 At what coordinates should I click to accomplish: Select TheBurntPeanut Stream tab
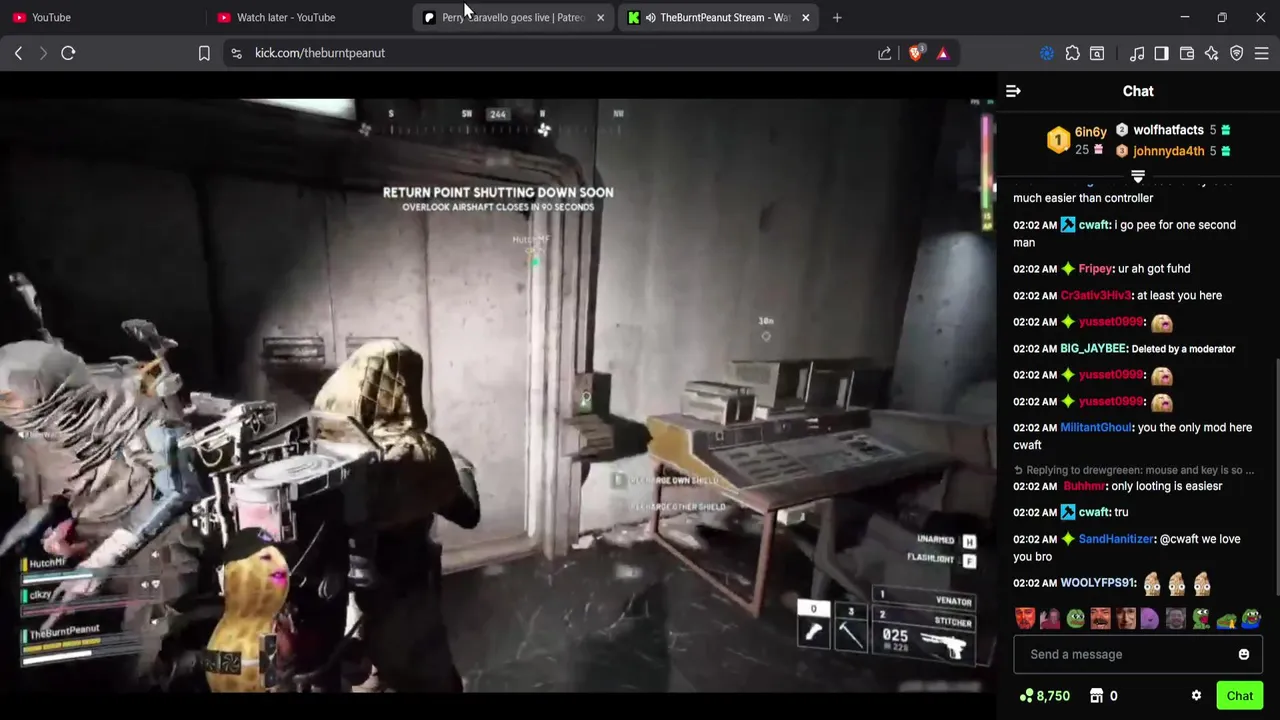pyautogui.click(x=720, y=17)
